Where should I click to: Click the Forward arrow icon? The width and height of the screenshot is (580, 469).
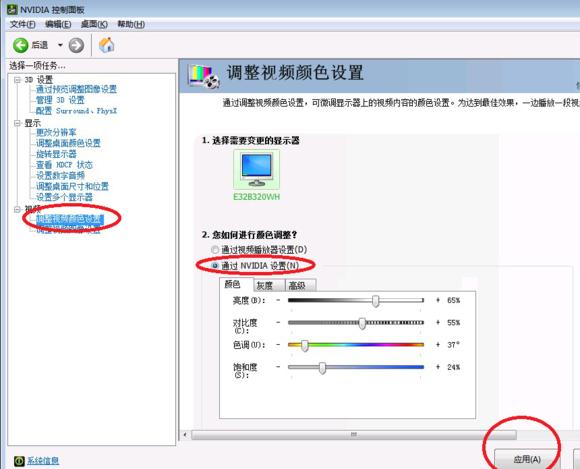point(76,45)
